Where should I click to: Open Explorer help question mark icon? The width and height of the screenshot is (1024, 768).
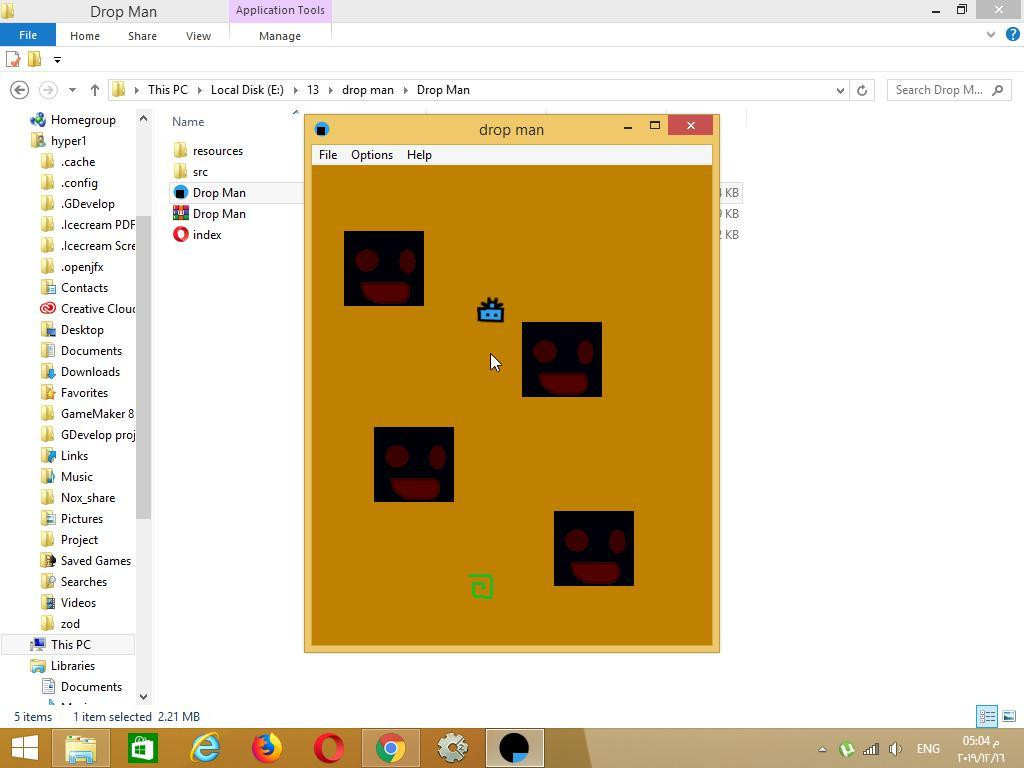coord(1013,35)
